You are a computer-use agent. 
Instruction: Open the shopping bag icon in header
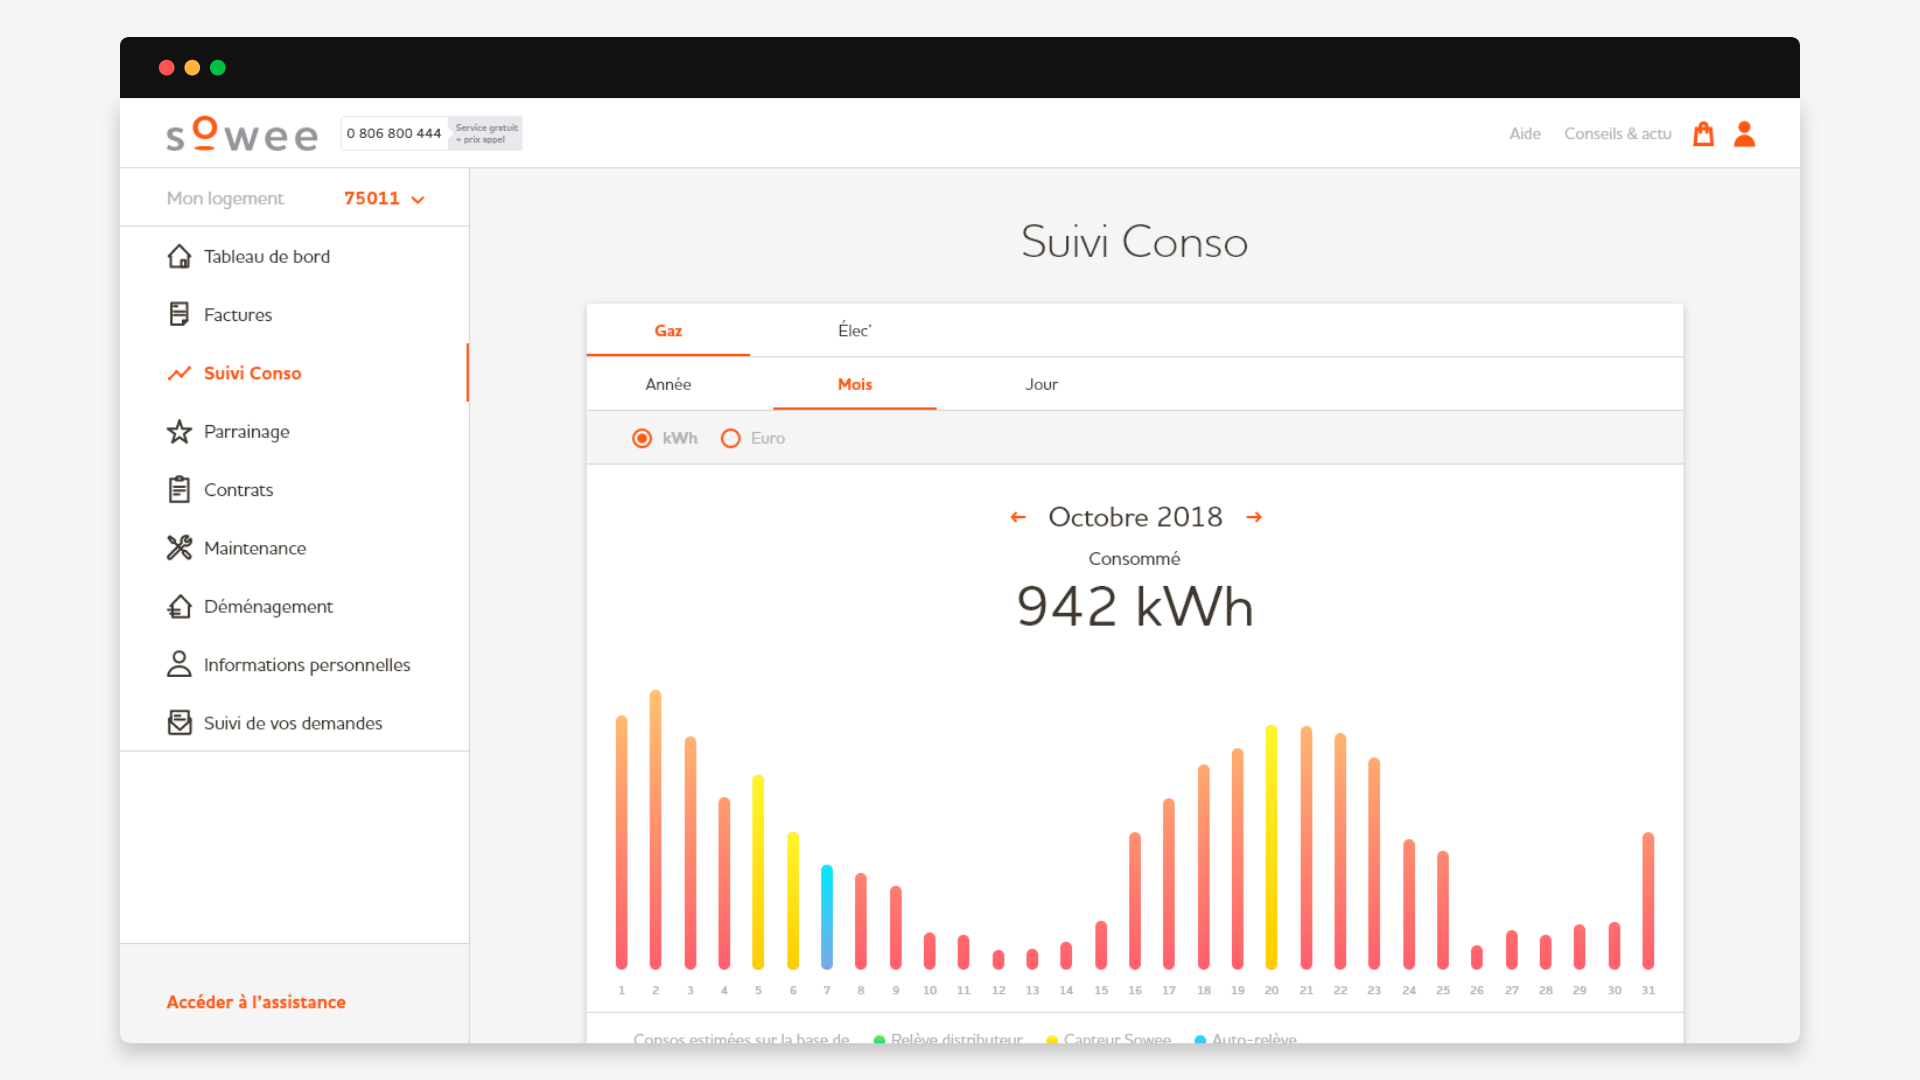point(1703,133)
